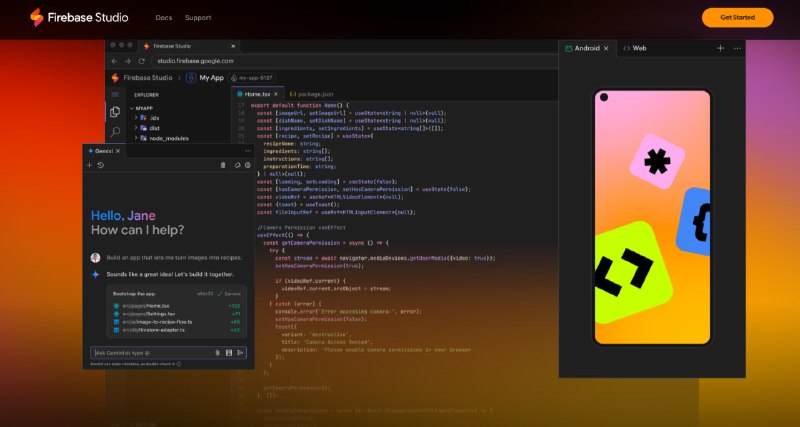The height and width of the screenshot is (427, 800).
Task: Select the Firebase Studio browser tab
Action: (x=190, y=46)
